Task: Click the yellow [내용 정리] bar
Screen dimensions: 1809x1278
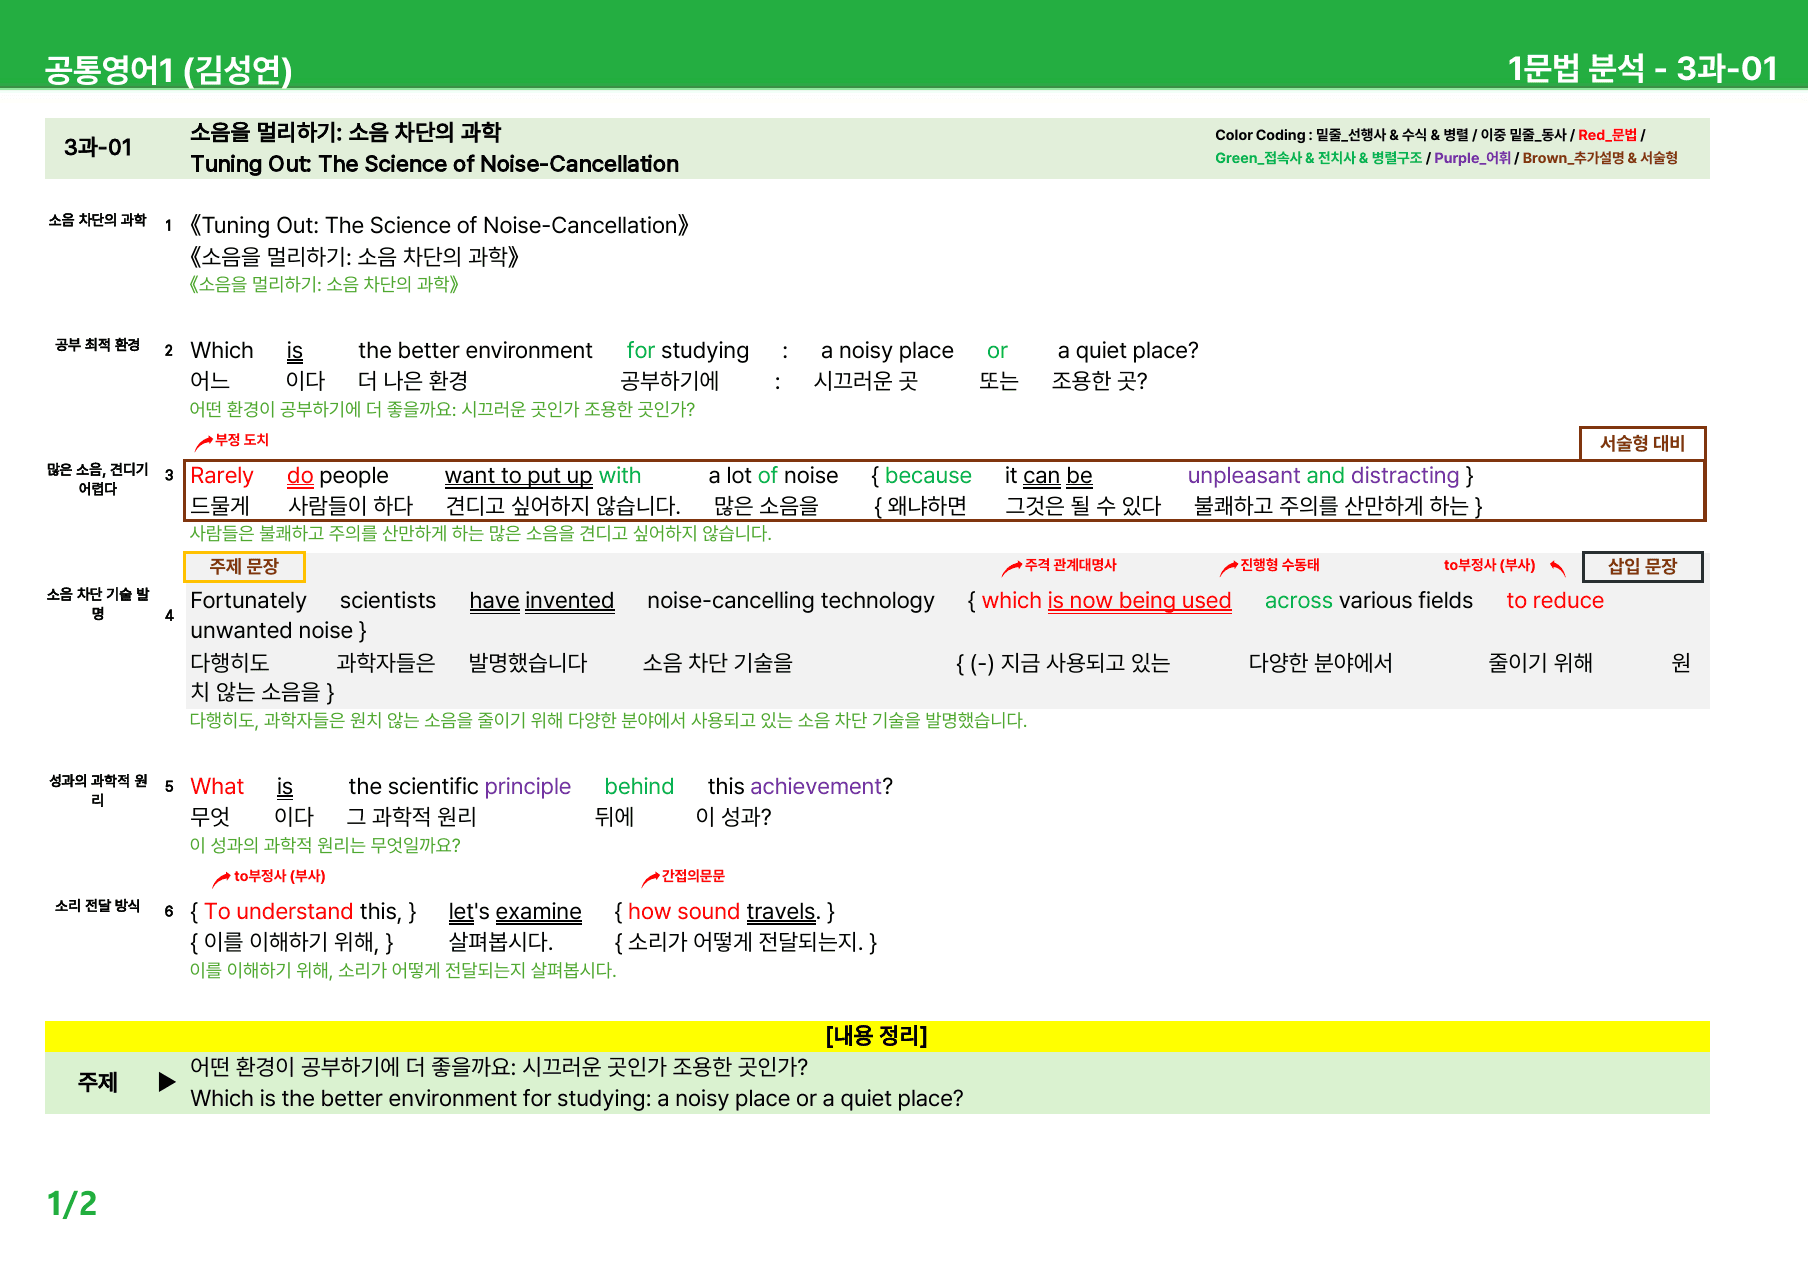Action: tap(877, 1036)
